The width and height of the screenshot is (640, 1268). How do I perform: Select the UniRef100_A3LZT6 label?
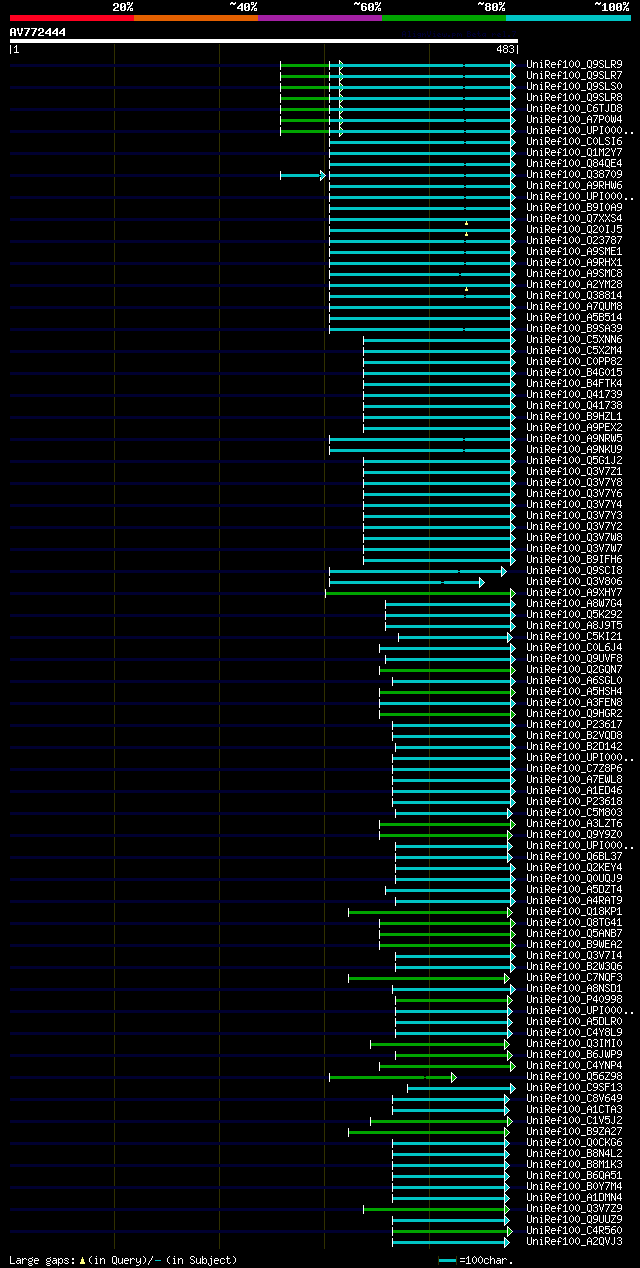pyautogui.click(x=574, y=824)
